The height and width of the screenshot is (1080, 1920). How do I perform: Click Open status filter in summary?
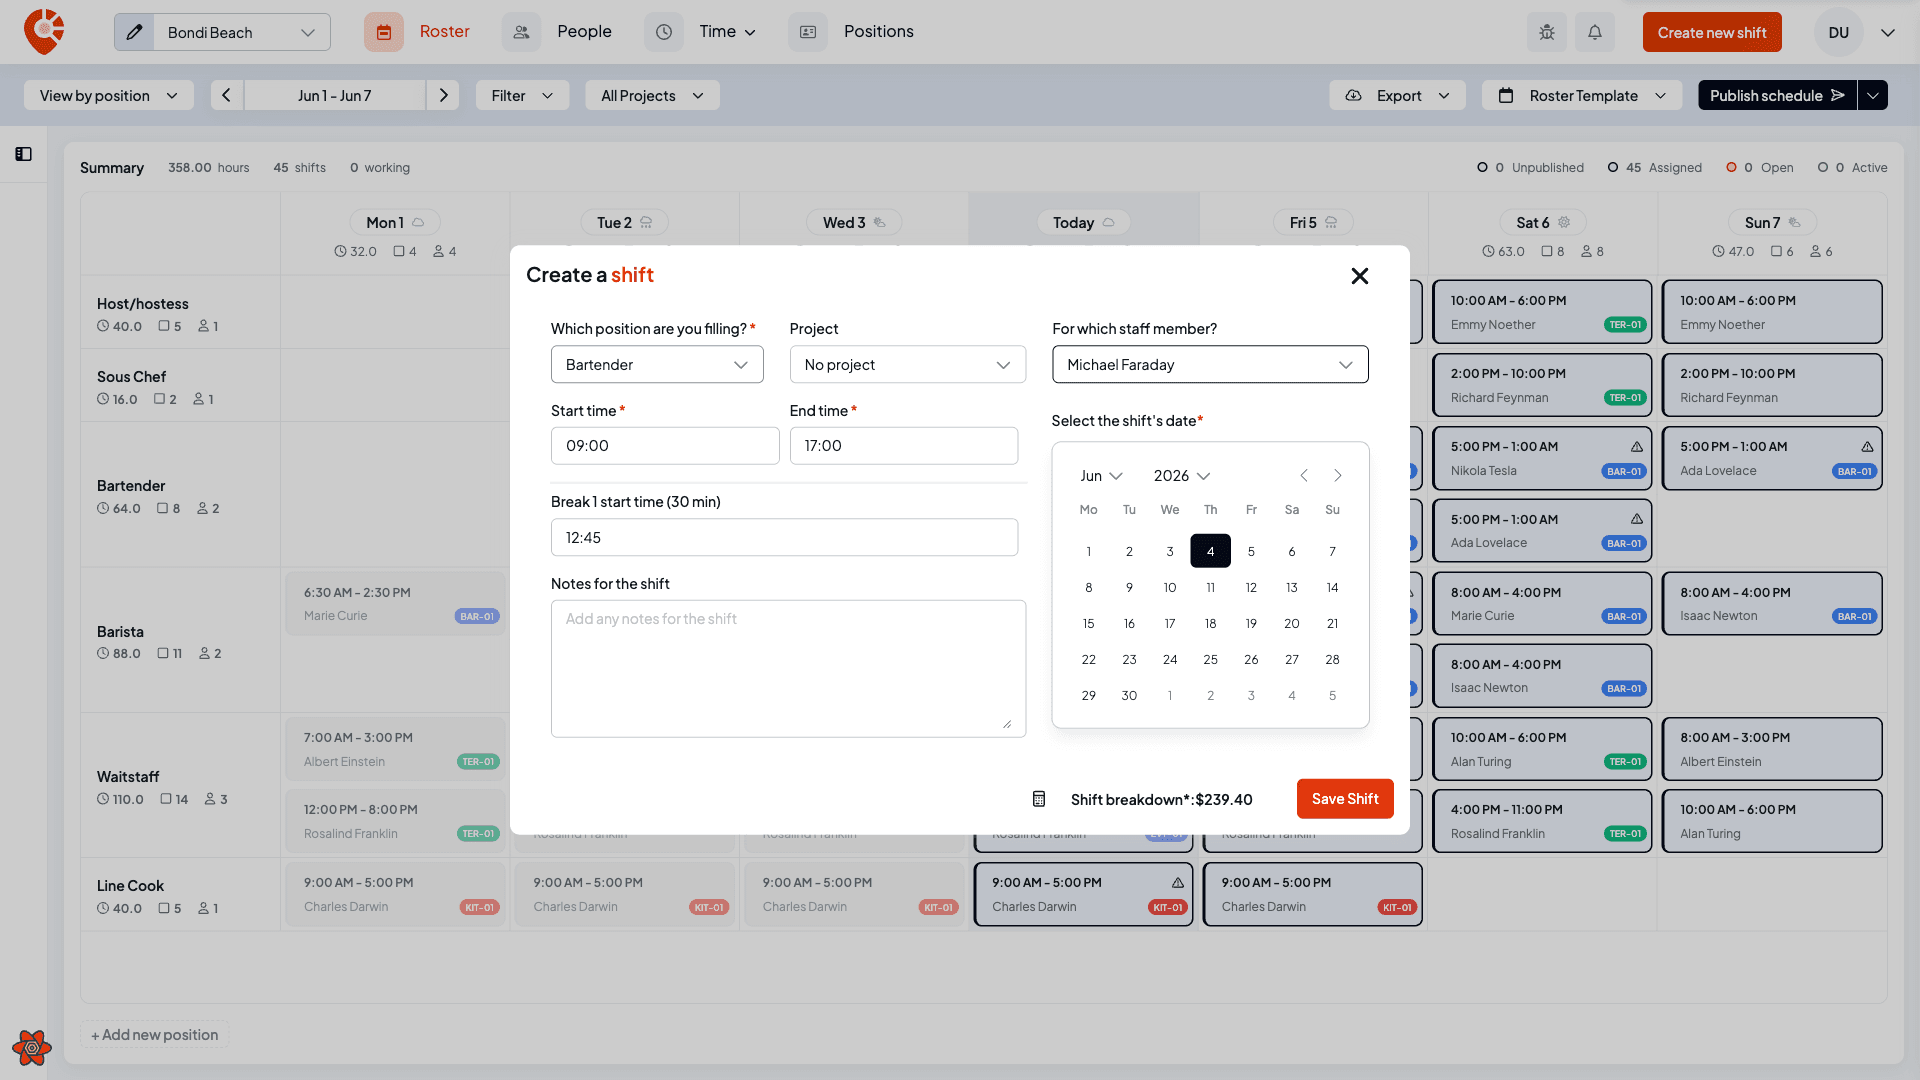point(1759,167)
